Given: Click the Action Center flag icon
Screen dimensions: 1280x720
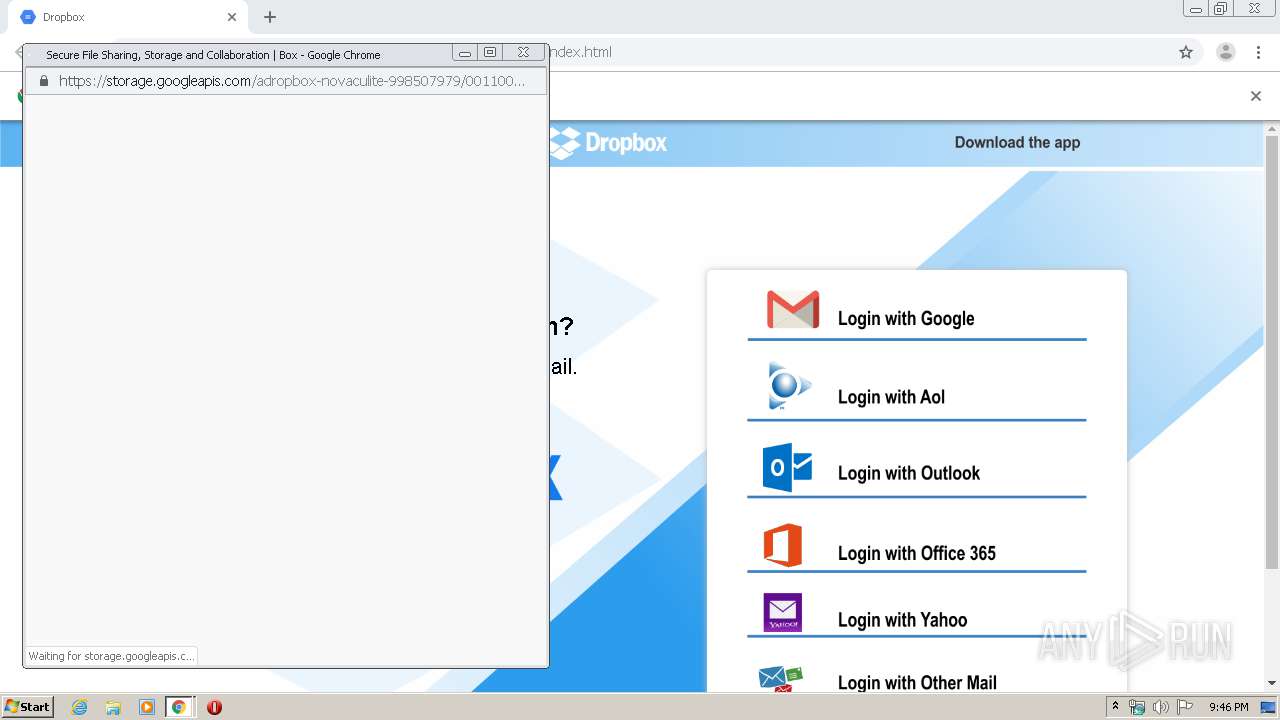Looking at the screenshot, I should click(1185, 707).
